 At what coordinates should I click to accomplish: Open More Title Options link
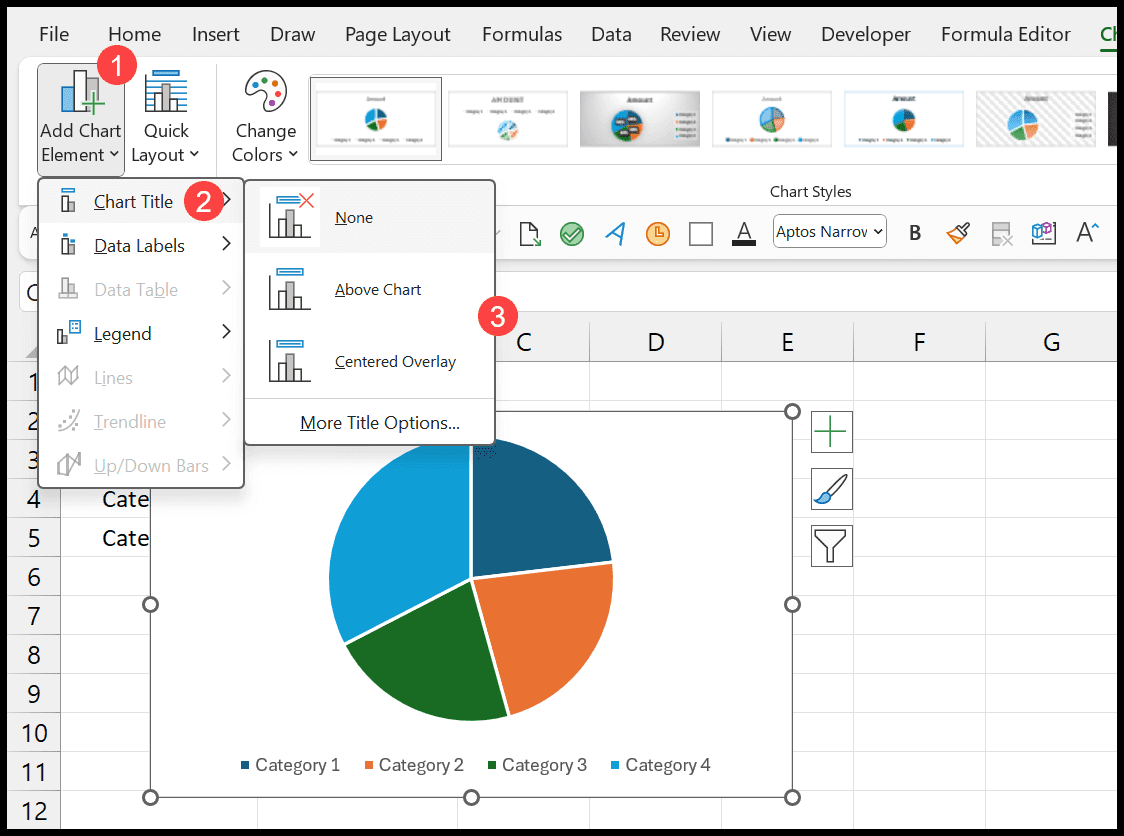point(380,423)
